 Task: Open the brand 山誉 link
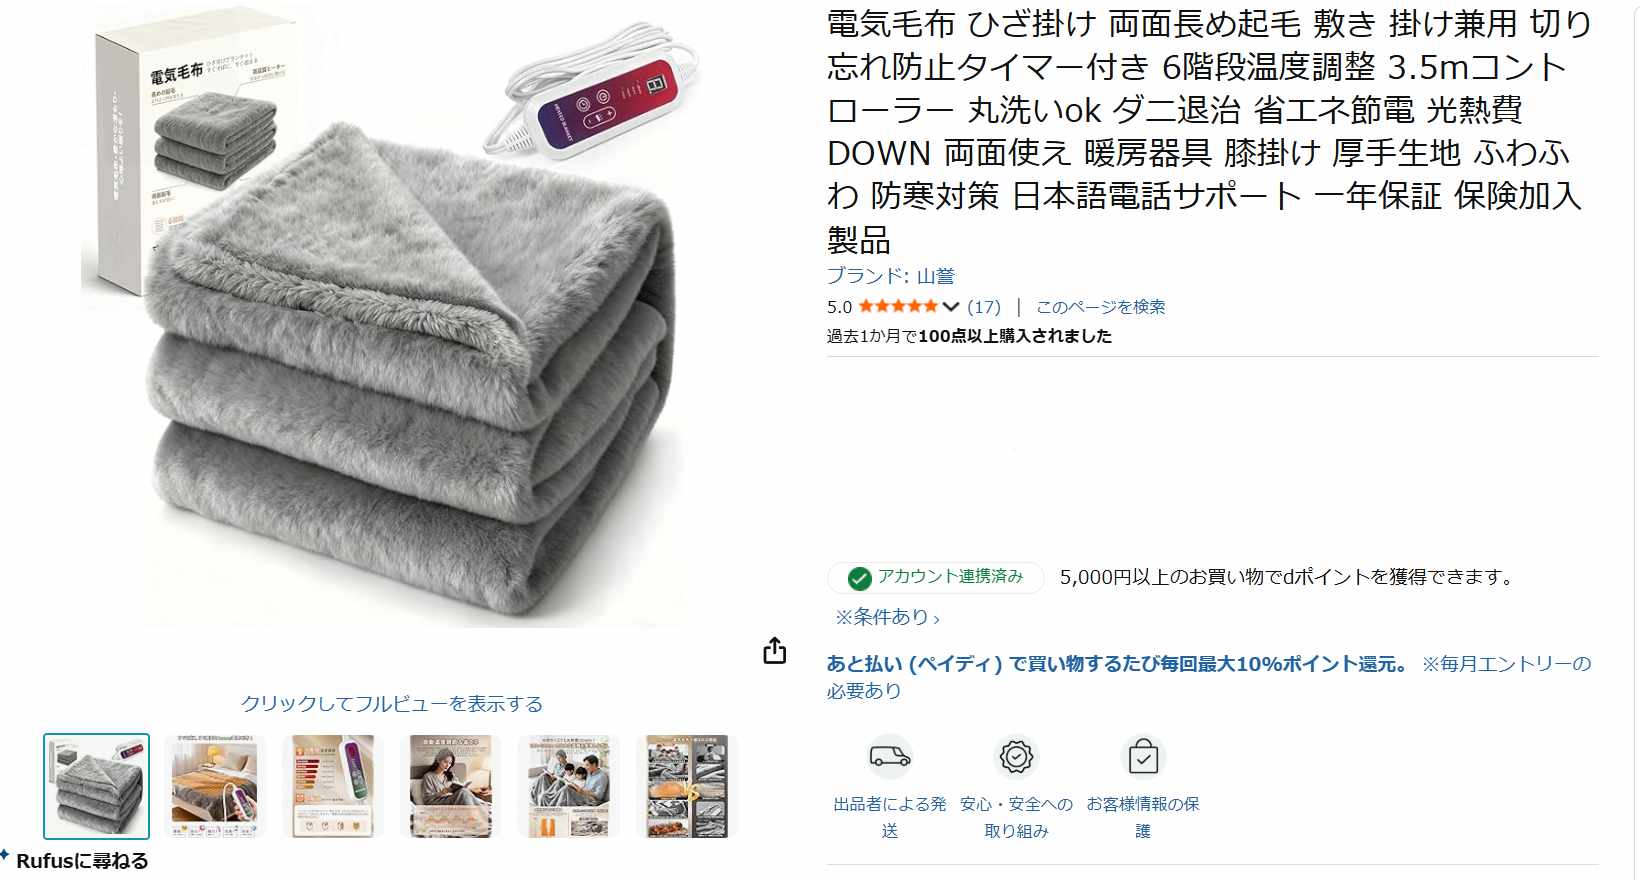891,276
